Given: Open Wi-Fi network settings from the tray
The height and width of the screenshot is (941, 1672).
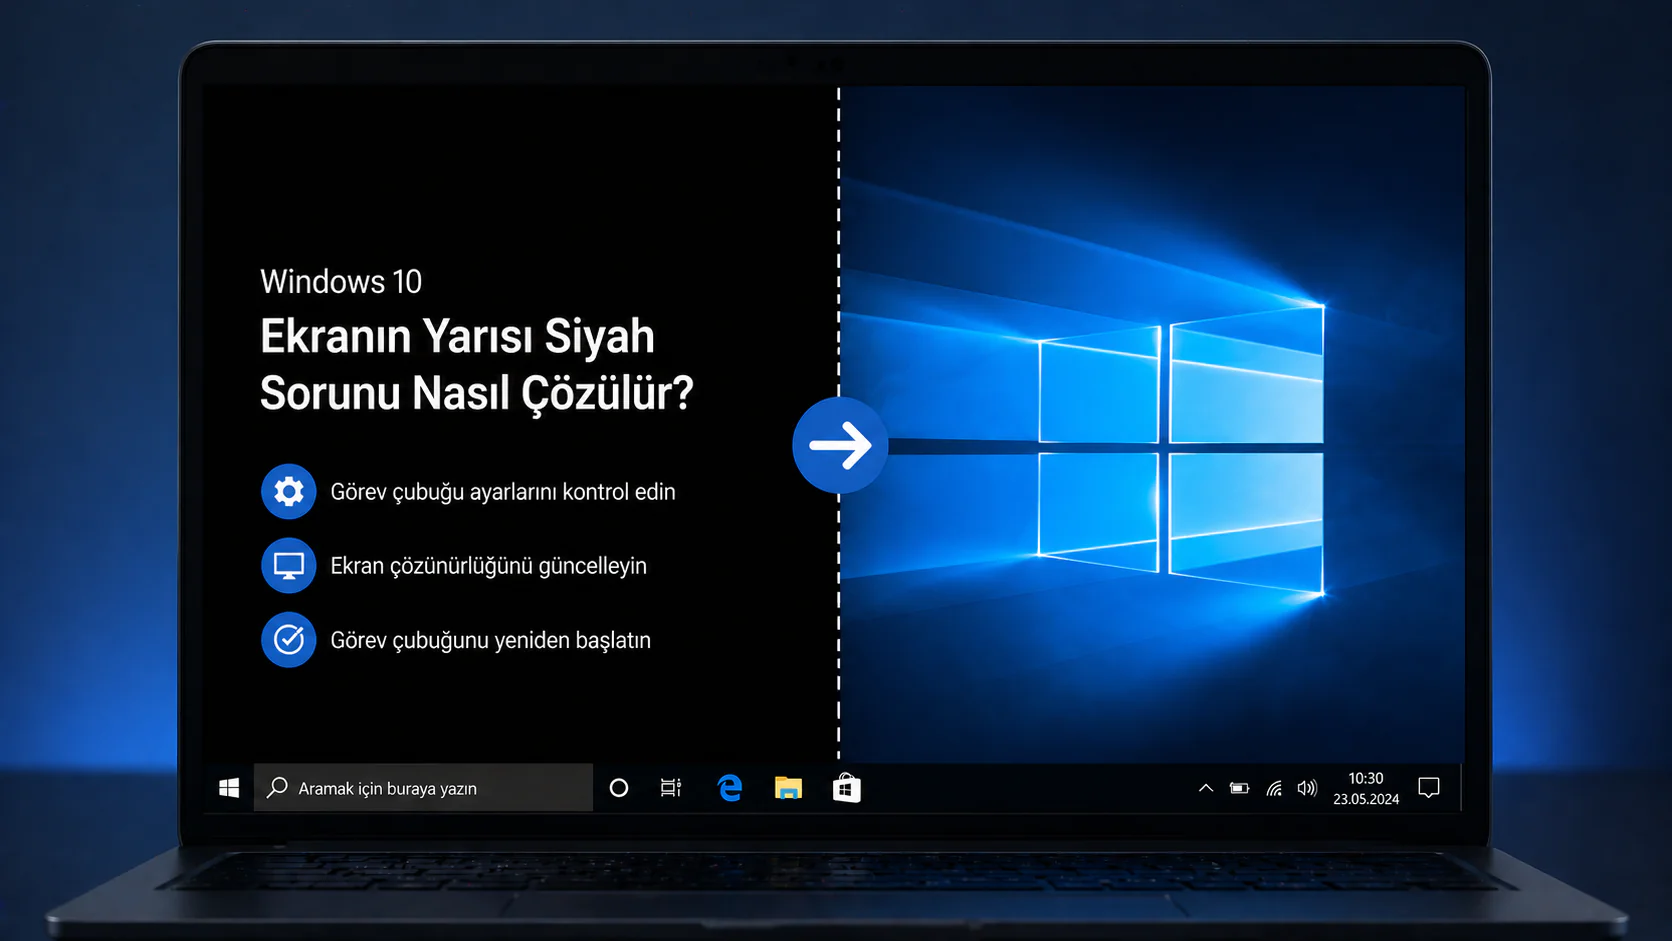Looking at the screenshot, I should pos(1273,788).
